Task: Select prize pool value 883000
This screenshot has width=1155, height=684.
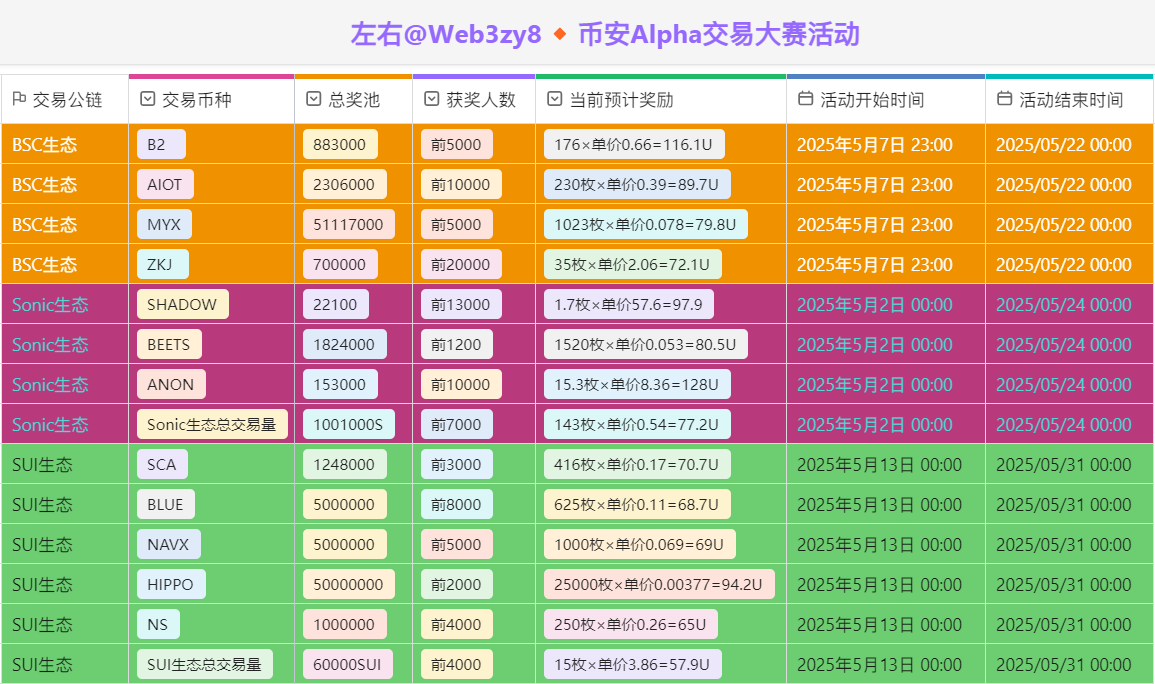Action: pyautogui.click(x=340, y=144)
